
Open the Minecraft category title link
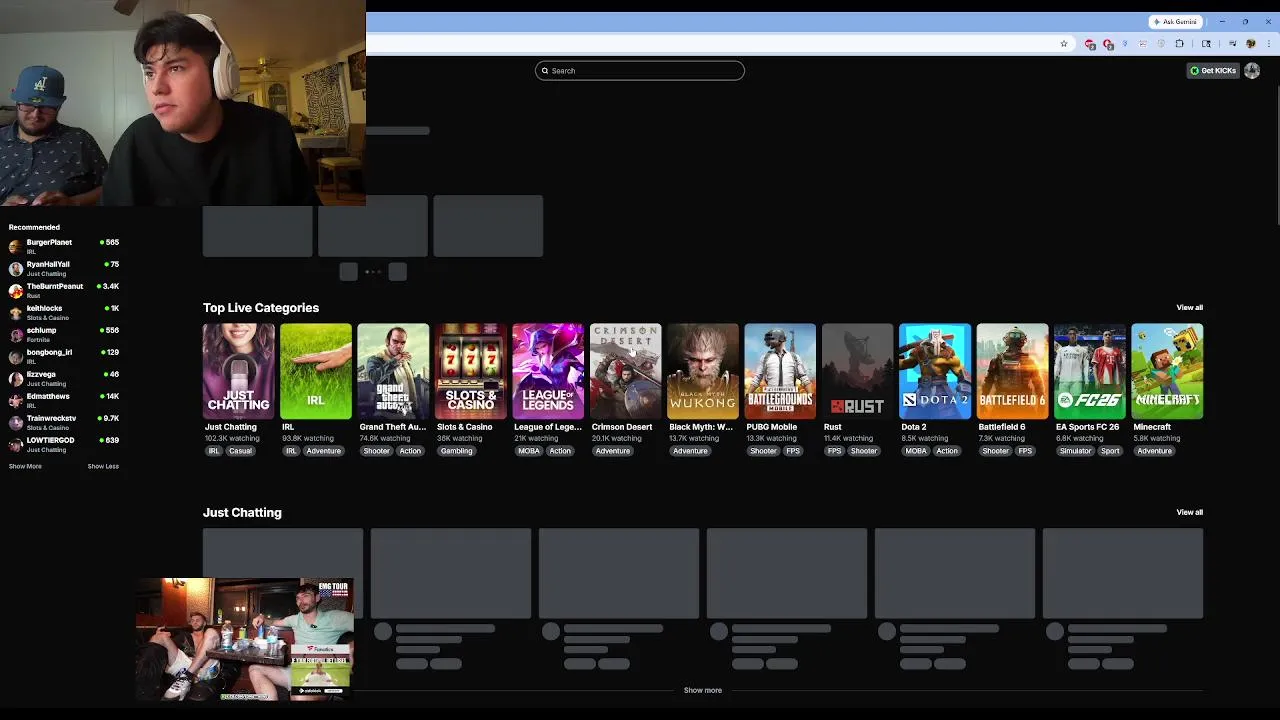tap(1152, 427)
